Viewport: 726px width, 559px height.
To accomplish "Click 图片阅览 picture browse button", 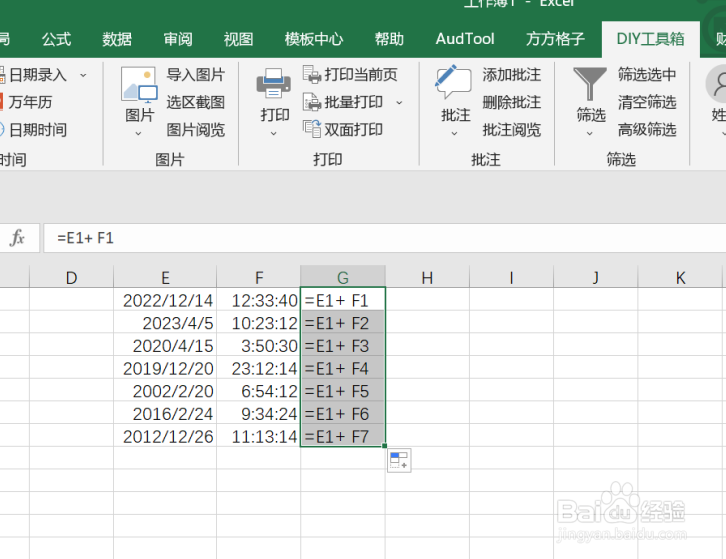I will [196, 130].
